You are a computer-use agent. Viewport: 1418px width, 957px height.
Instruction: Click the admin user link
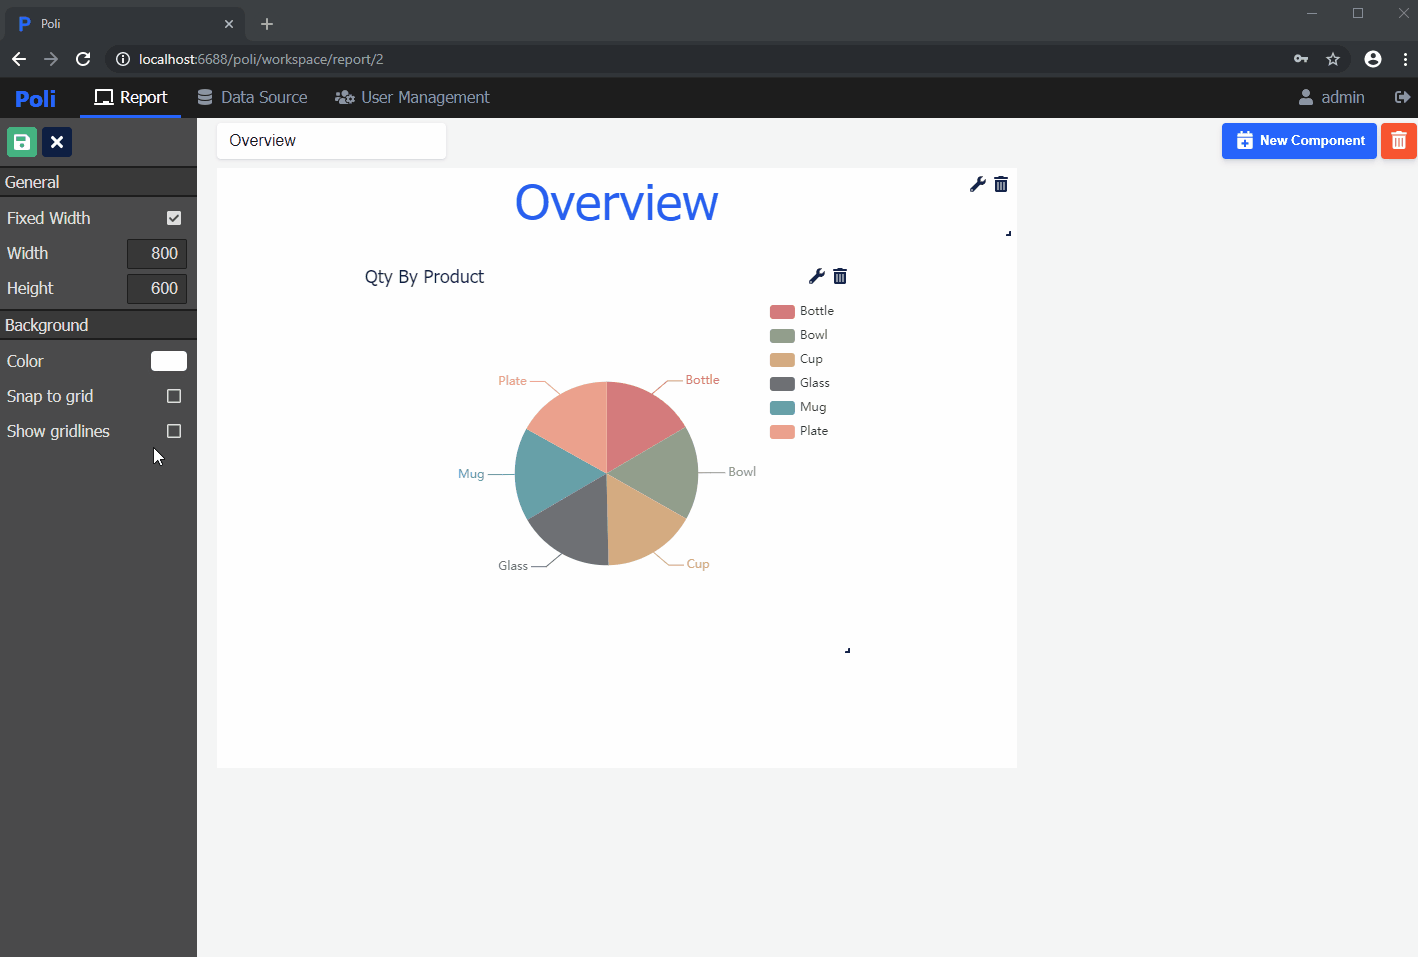click(1331, 97)
